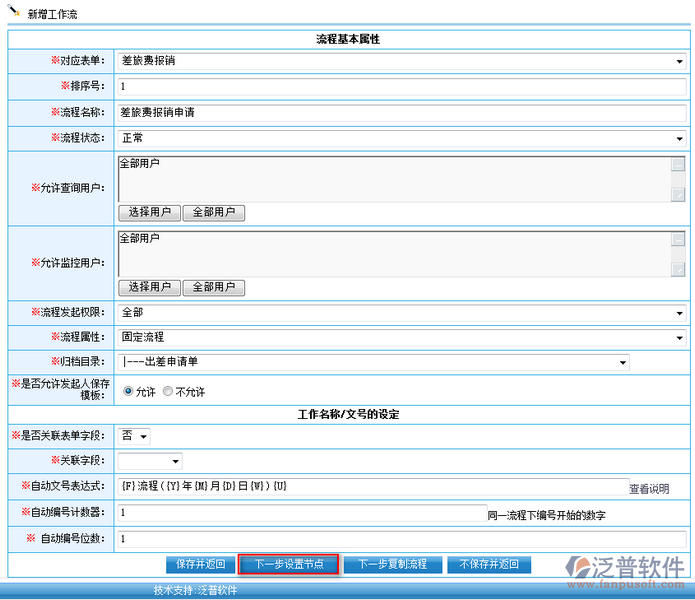The height and width of the screenshot is (600, 695).
Task: Click the 工作名称/文号的设定 section header
Action: pyautogui.click(x=348, y=415)
